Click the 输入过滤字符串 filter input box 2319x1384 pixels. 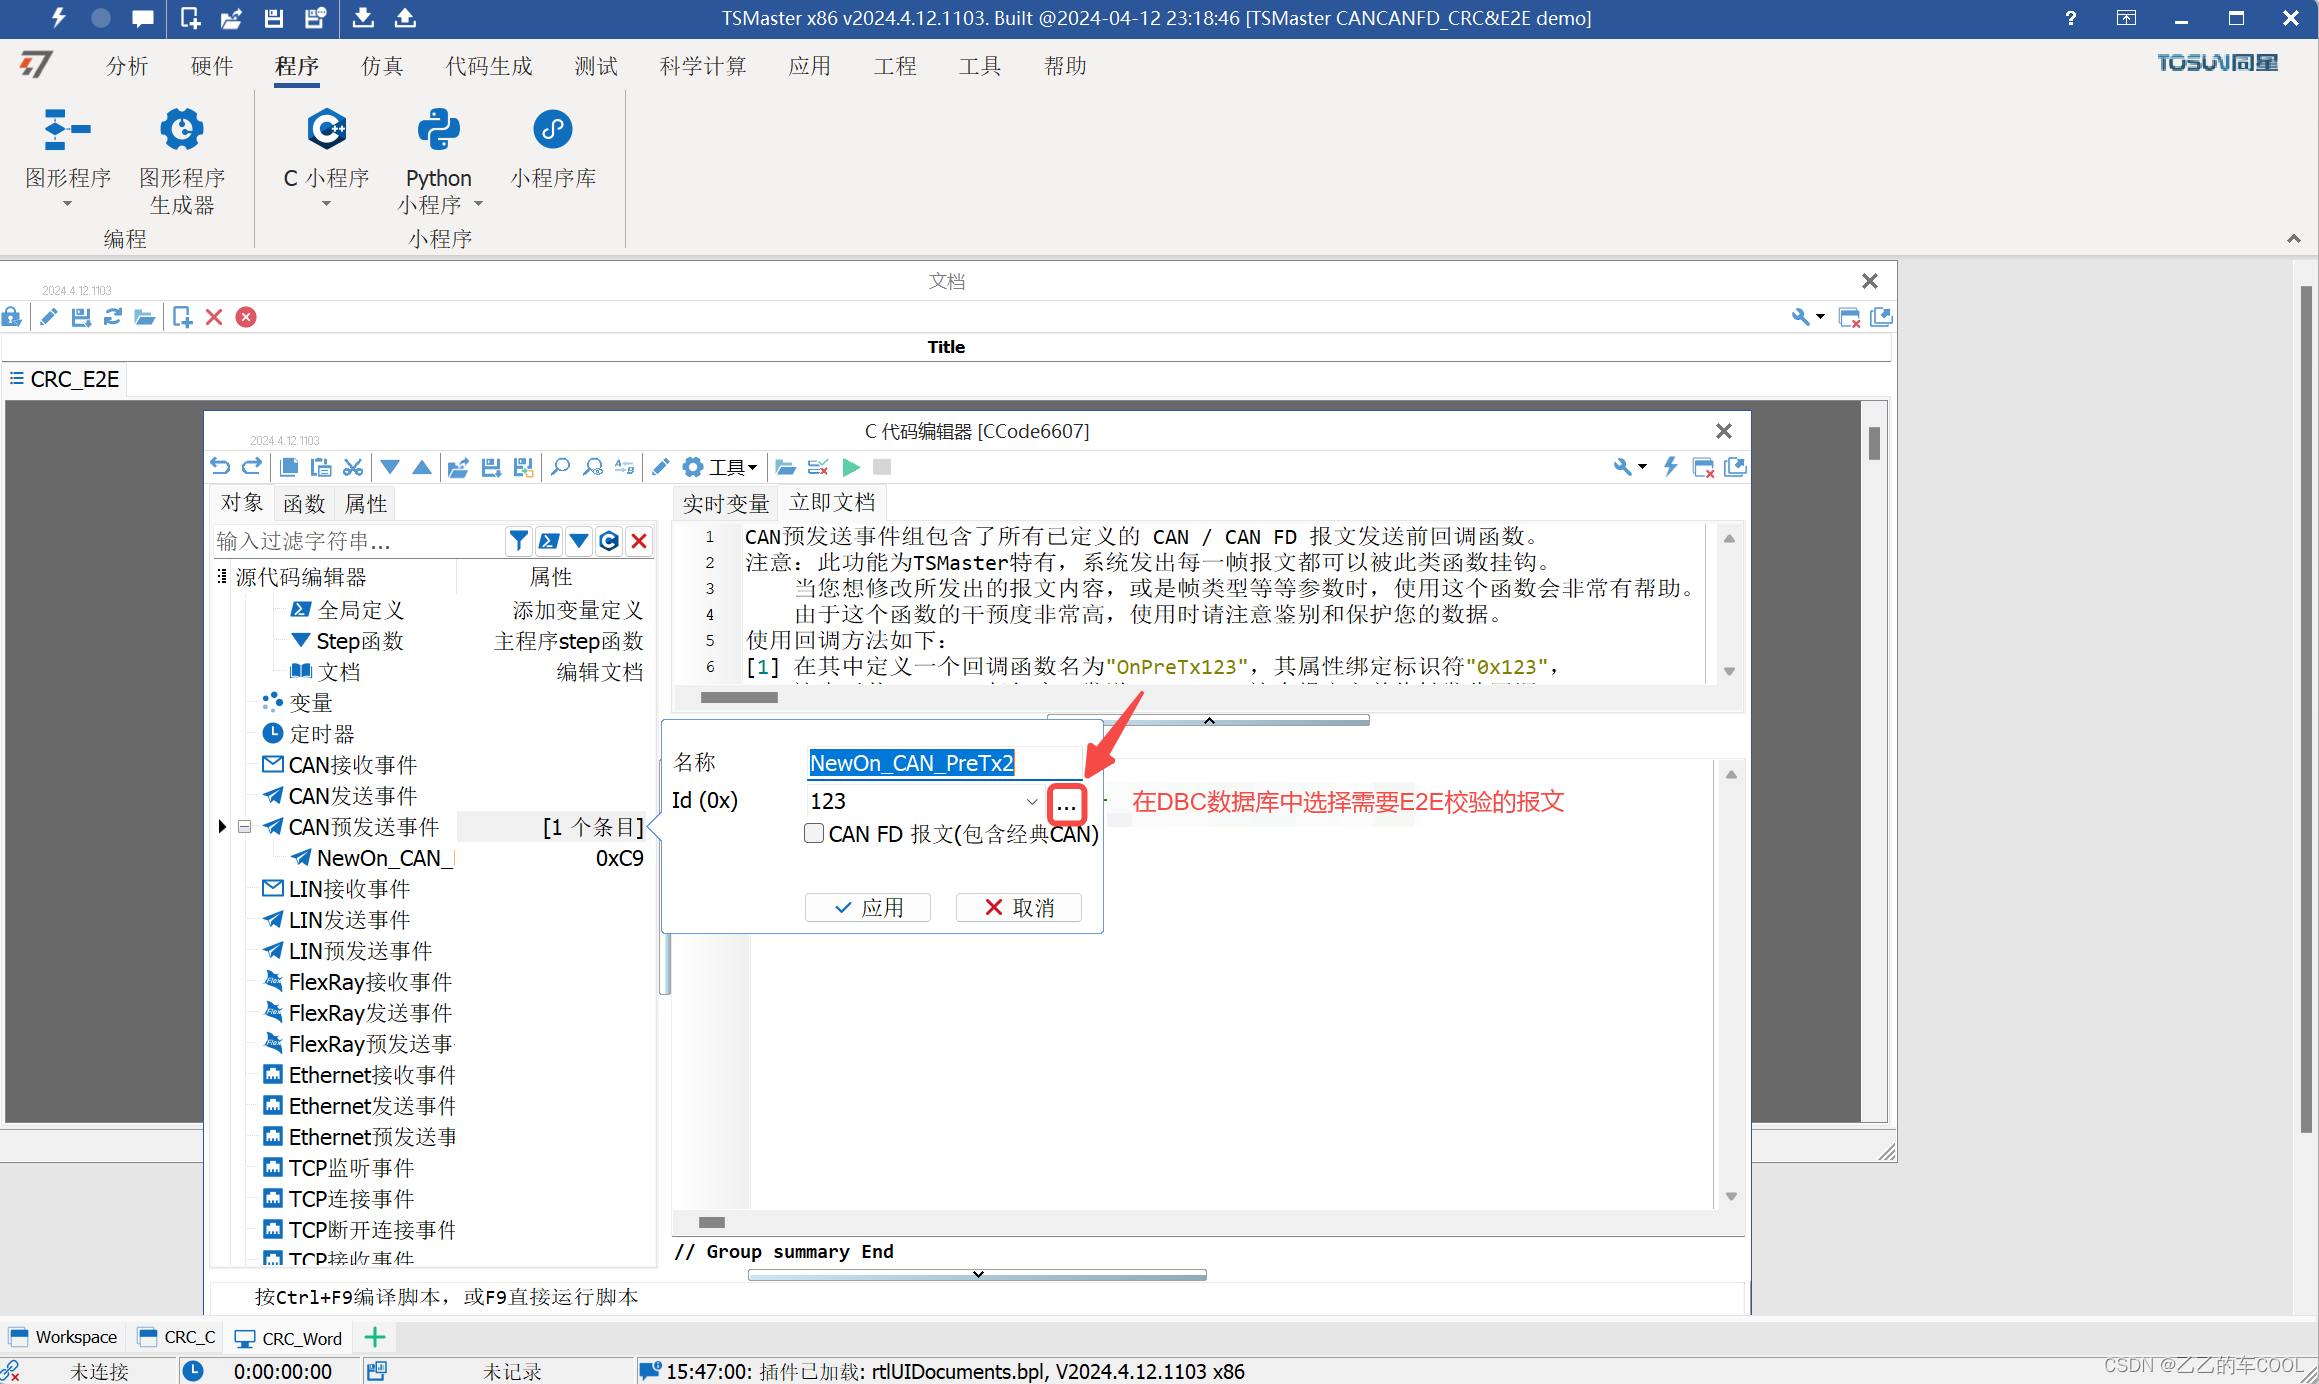pos(358,541)
